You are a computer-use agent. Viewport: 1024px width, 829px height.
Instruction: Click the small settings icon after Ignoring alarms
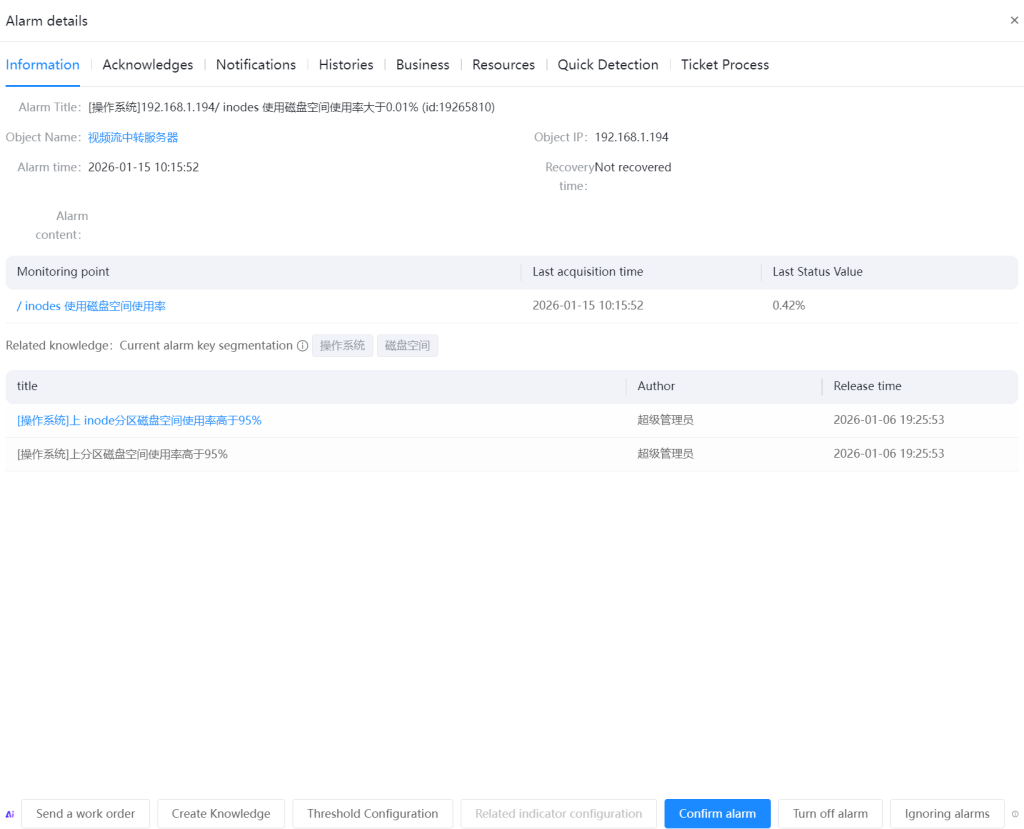coord(1015,814)
